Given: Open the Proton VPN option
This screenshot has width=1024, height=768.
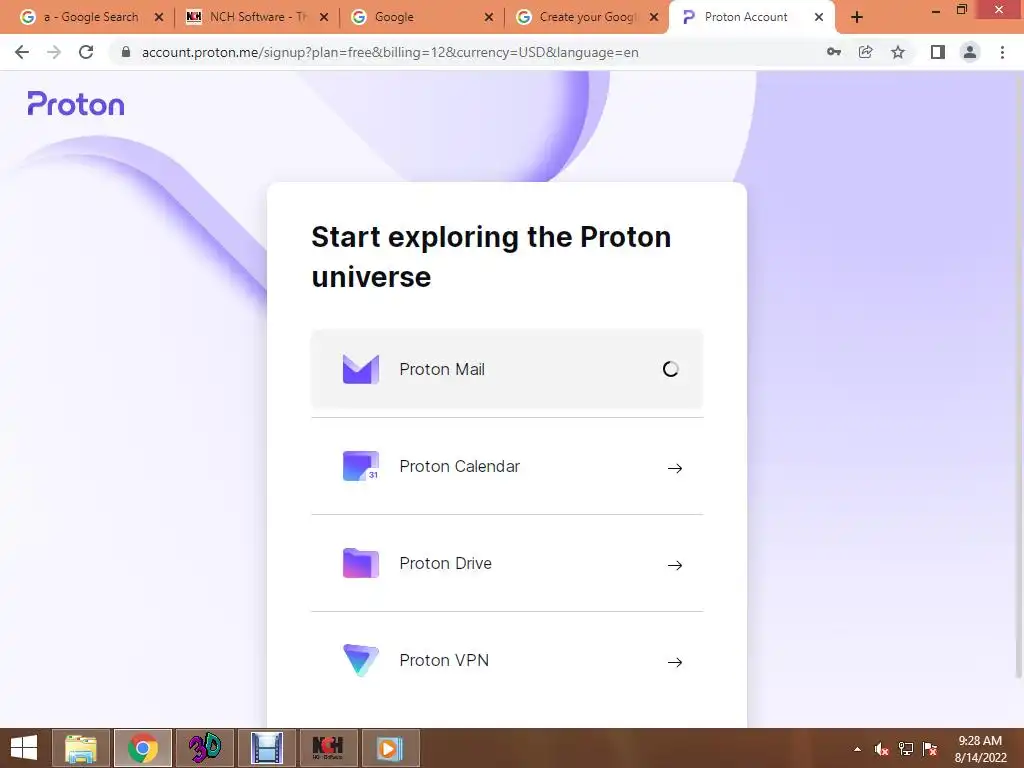Looking at the screenshot, I should point(507,660).
